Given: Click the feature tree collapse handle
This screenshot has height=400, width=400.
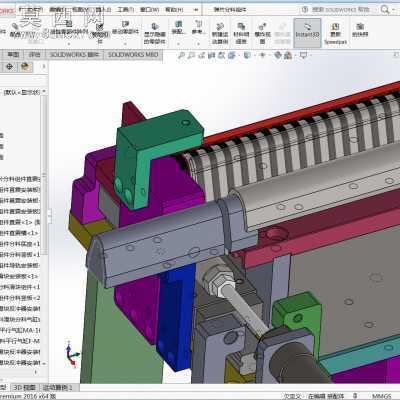Looking at the screenshot, I should coord(50,217).
